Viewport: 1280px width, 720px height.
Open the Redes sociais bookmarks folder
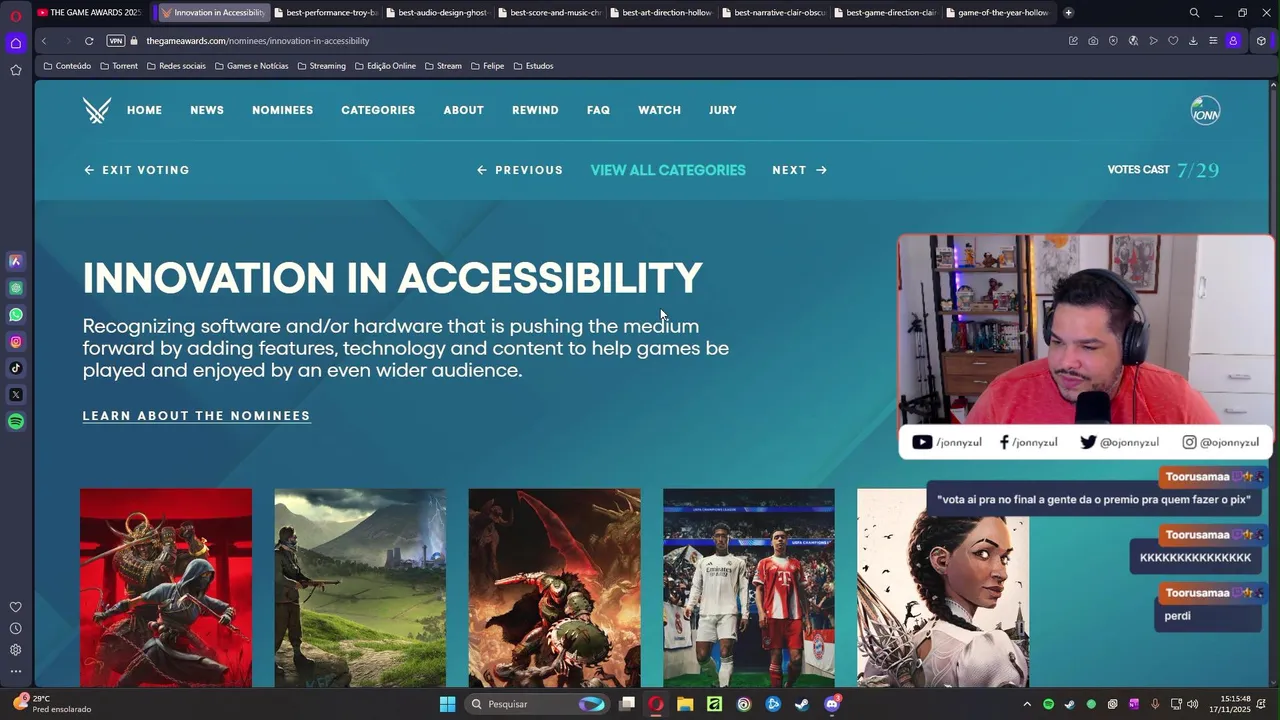[x=176, y=66]
